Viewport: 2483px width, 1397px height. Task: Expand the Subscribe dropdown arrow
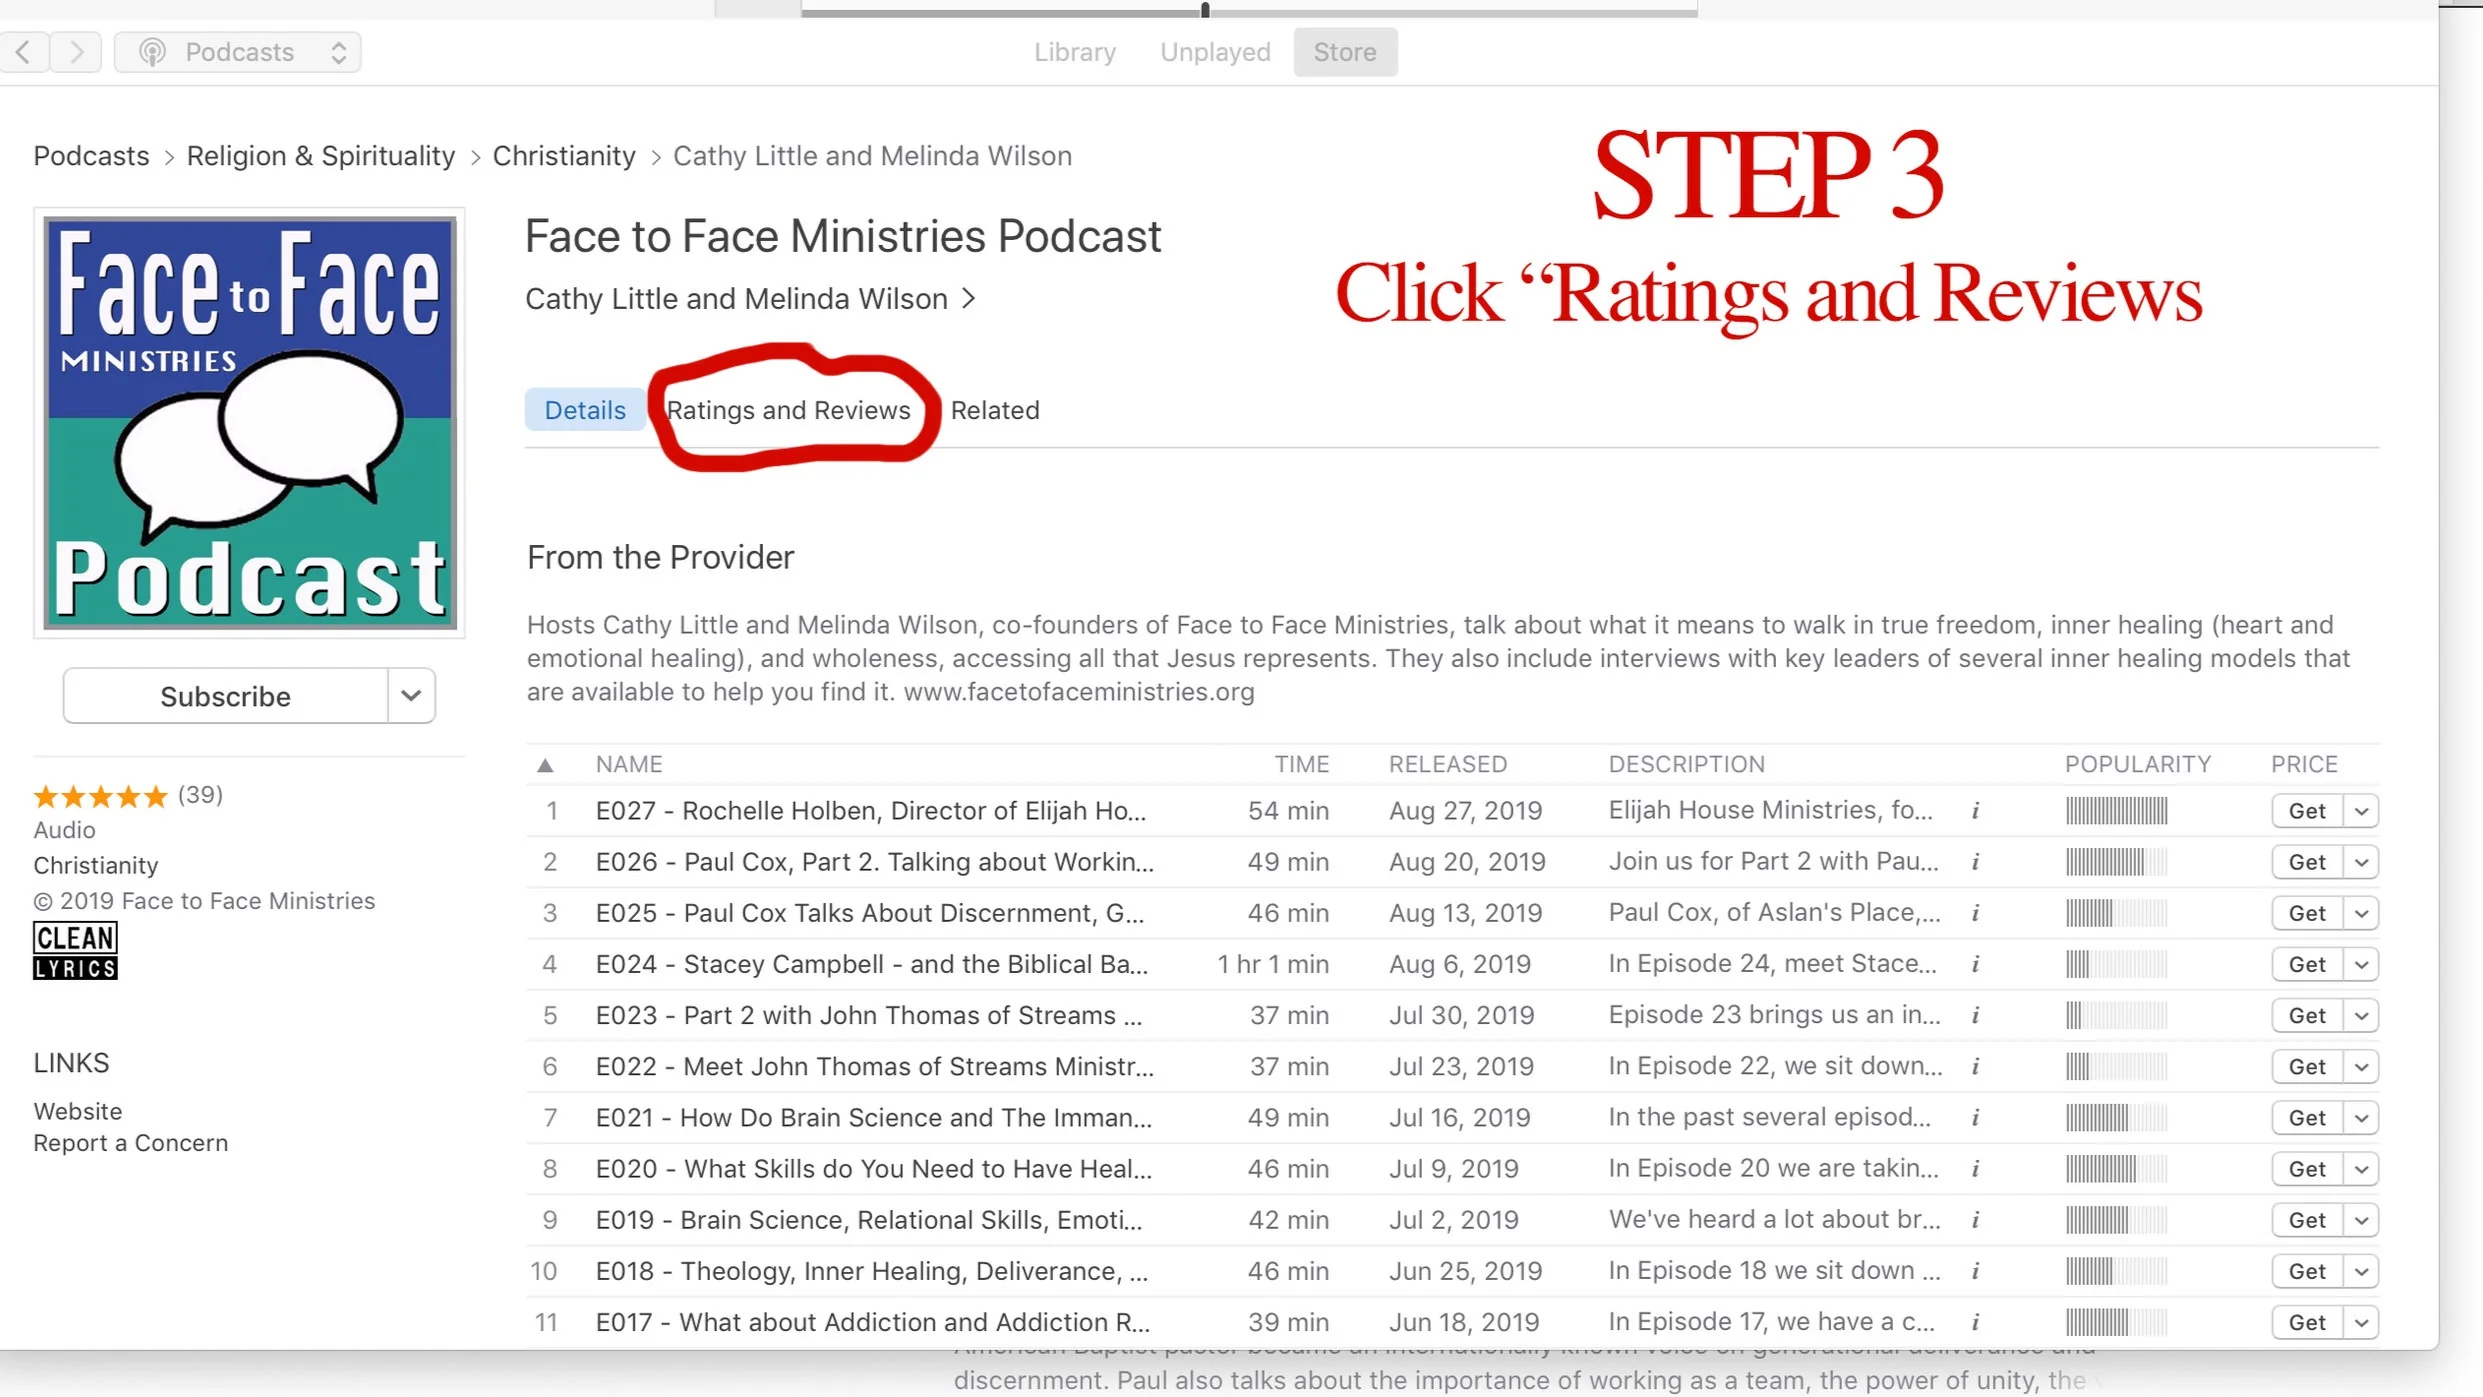411,696
